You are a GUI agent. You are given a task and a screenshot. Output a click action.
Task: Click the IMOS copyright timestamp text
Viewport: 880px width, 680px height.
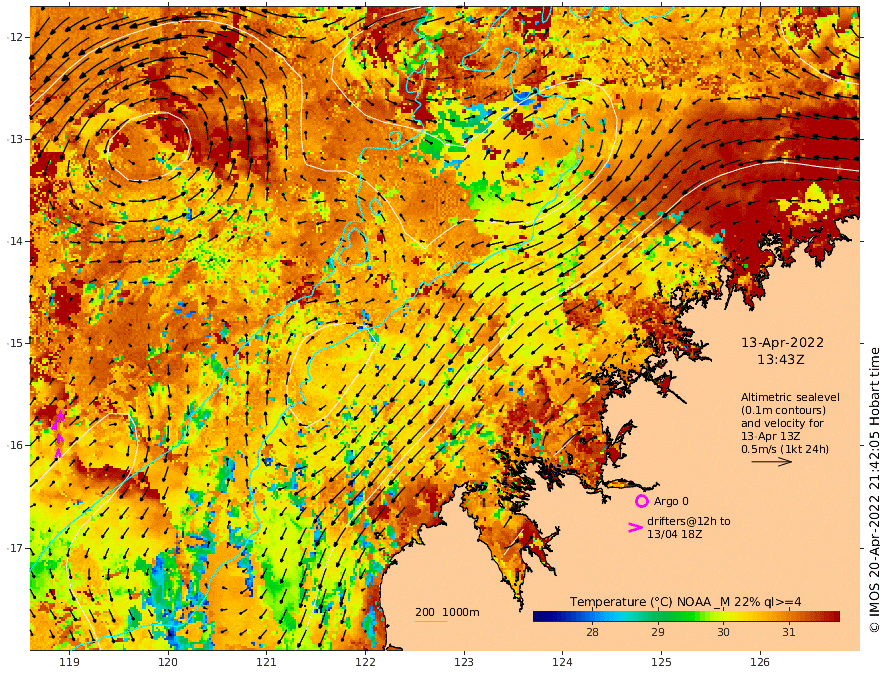(873, 490)
